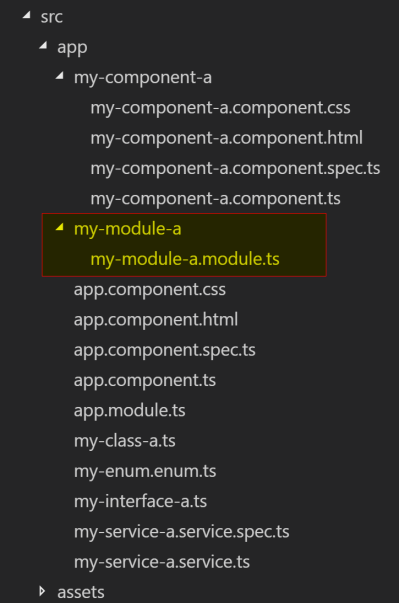Collapse the my-component-a folder arrow
The image size is (399, 603).
coord(60,76)
